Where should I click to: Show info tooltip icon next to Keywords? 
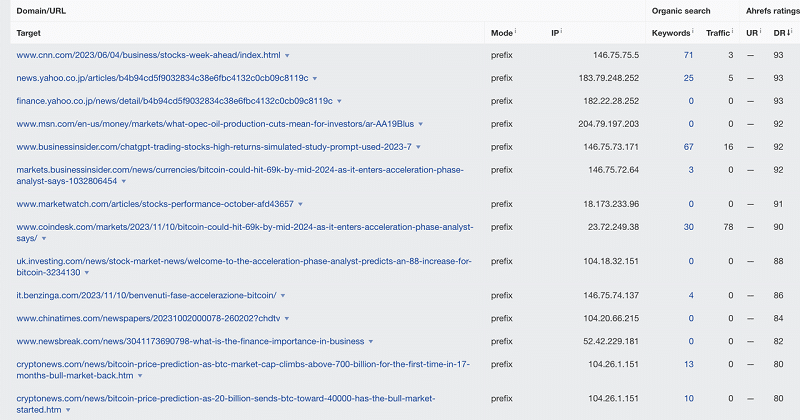(x=692, y=31)
